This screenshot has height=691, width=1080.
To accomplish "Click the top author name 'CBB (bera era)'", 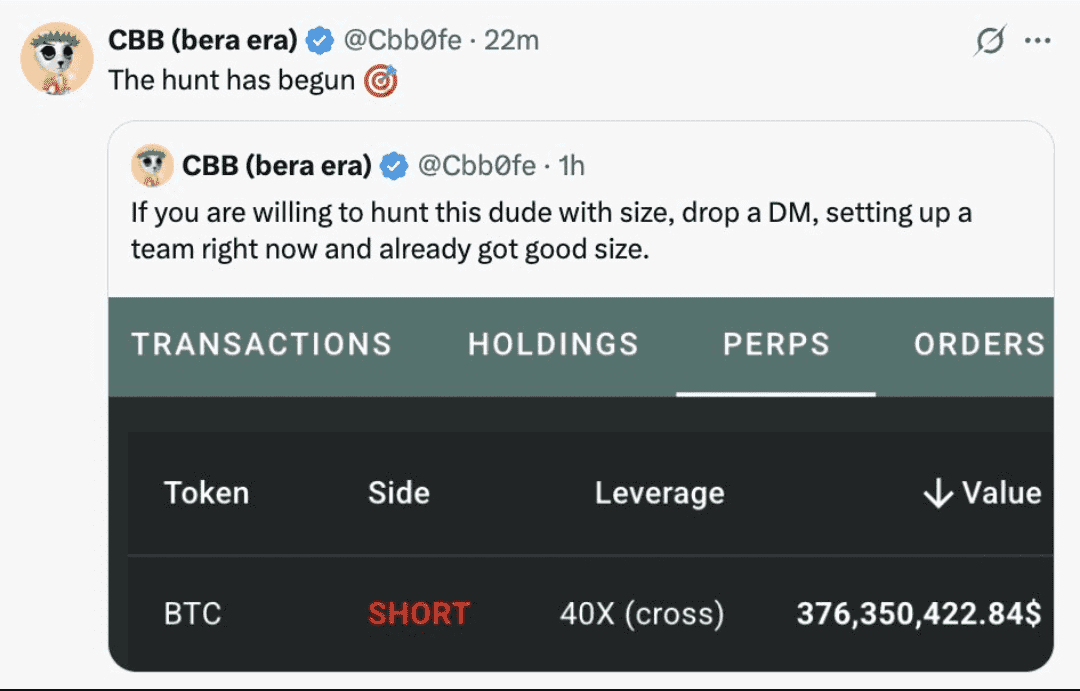I will [202, 41].
